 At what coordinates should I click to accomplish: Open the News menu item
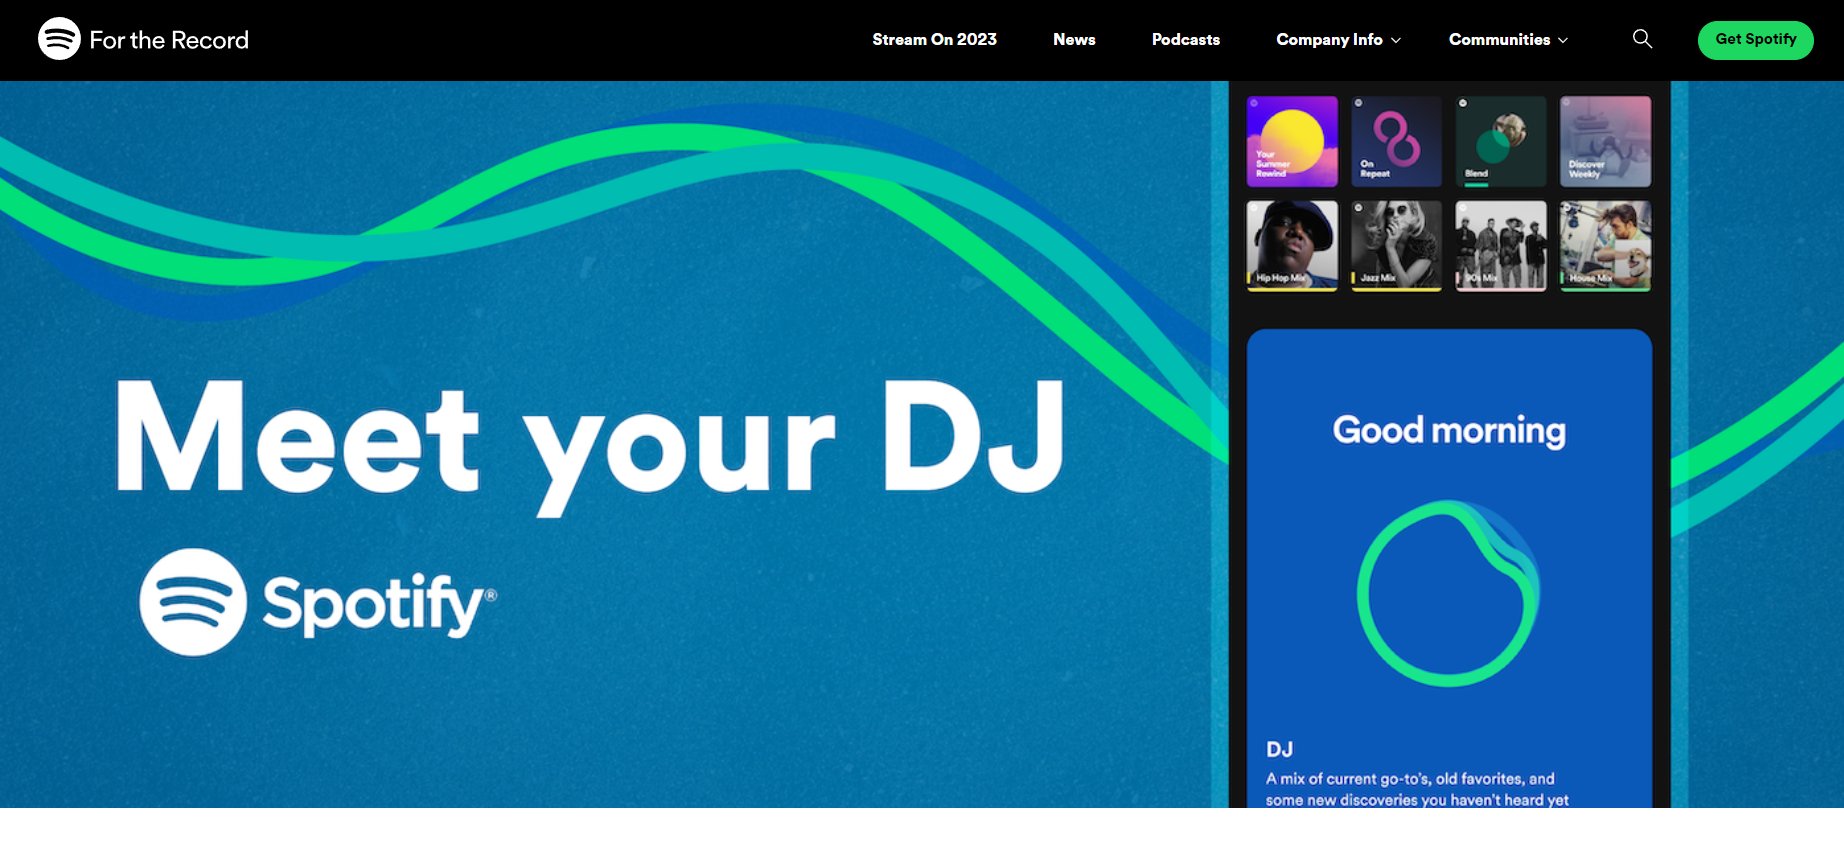[x=1074, y=40]
